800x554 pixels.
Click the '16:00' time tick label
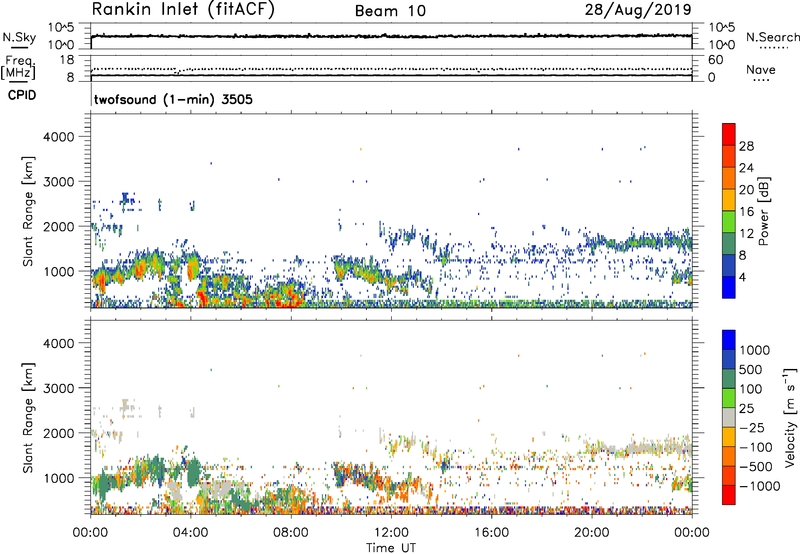(x=491, y=533)
